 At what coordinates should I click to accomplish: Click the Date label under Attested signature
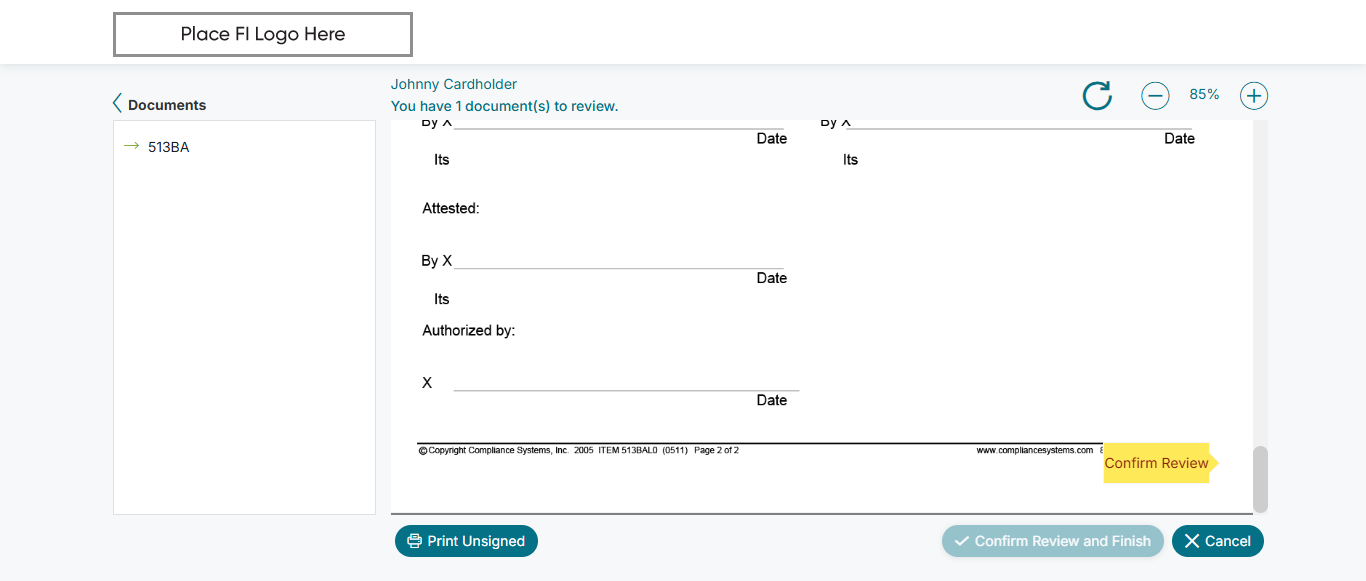771,278
